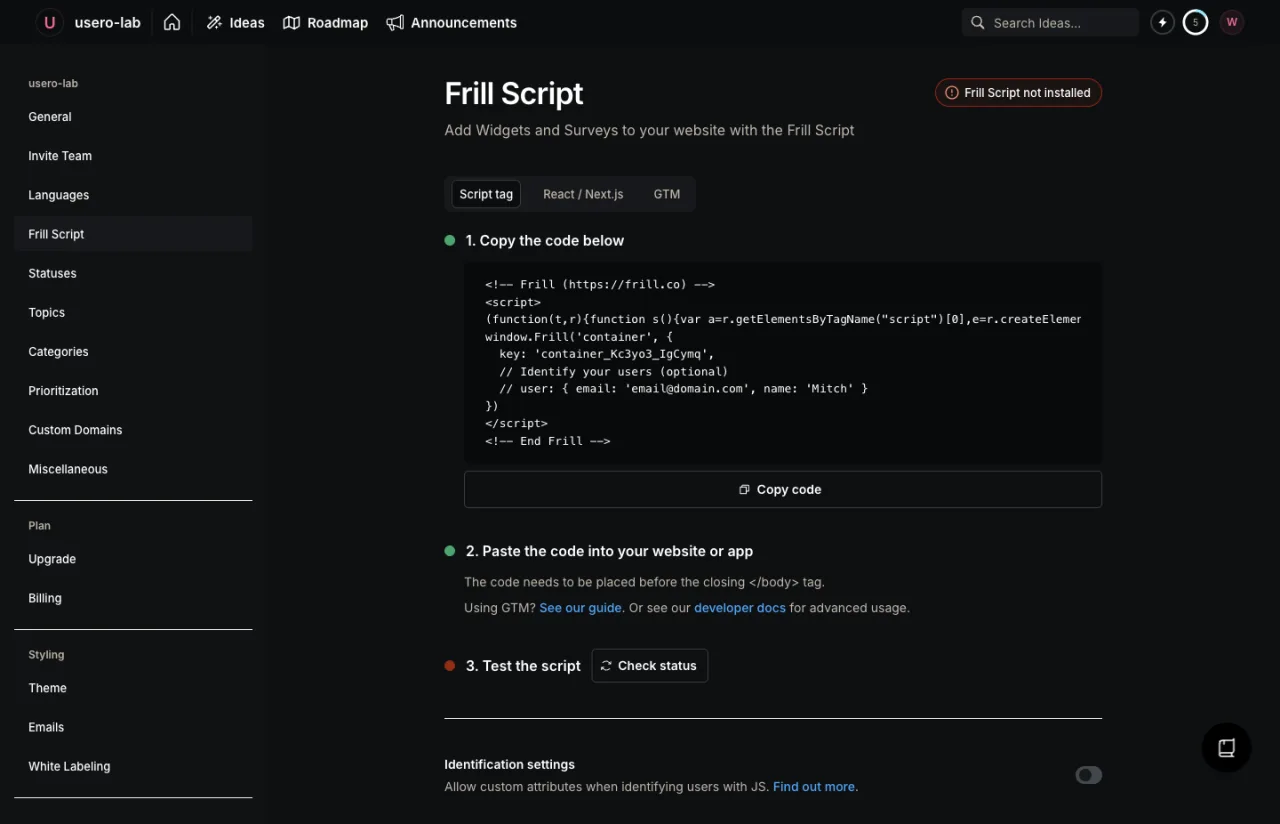Open Statuses settings in sidebar
Viewport: 1280px width, 824px height.
click(133, 273)
